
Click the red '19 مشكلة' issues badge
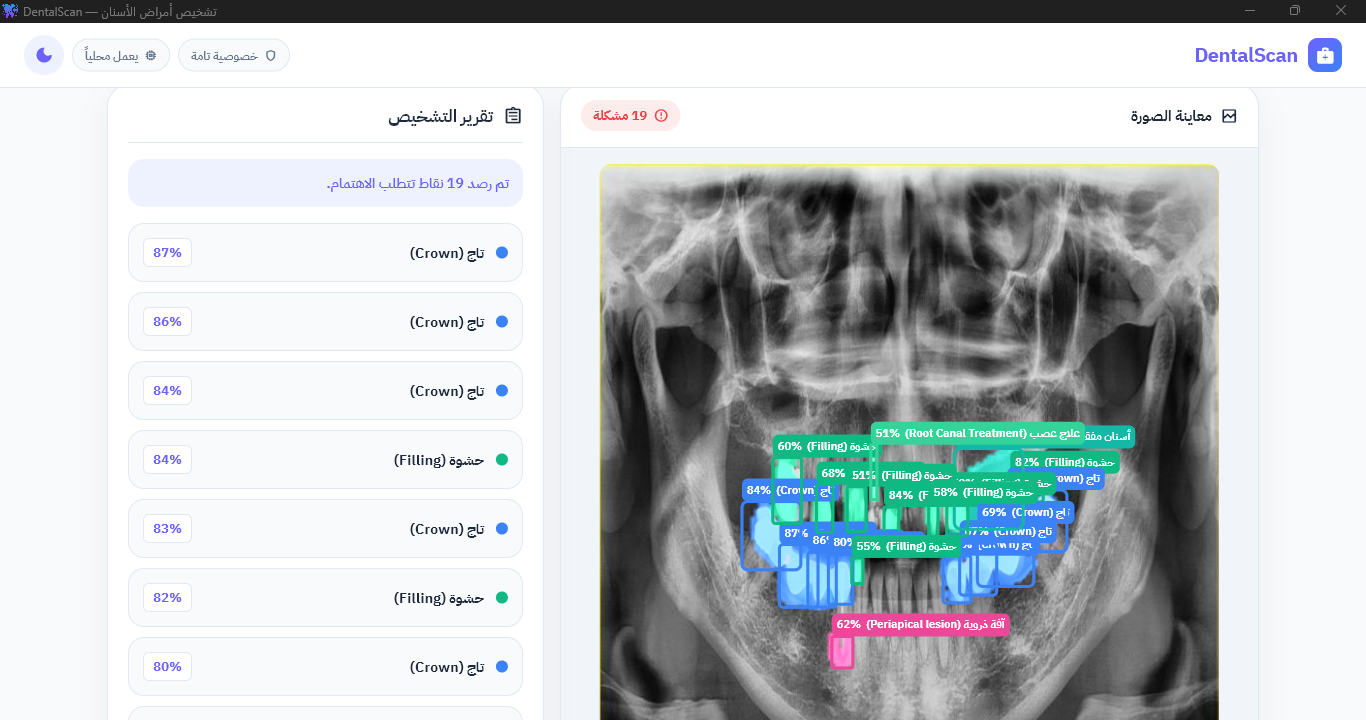631,115
